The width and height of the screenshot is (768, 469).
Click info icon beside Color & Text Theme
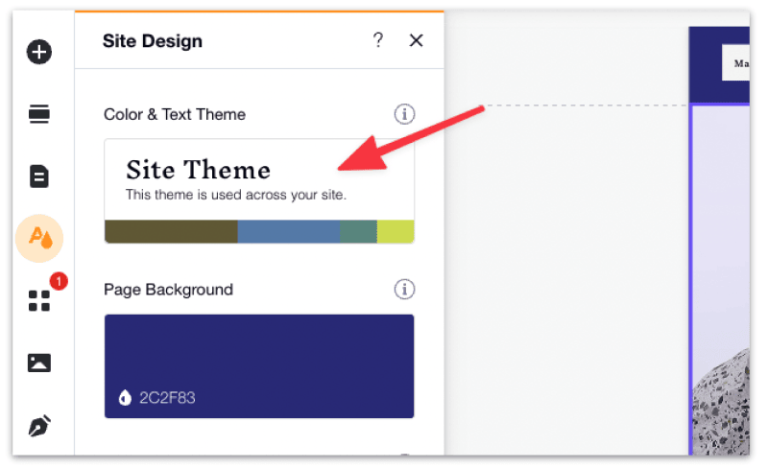tap(404, 114)
